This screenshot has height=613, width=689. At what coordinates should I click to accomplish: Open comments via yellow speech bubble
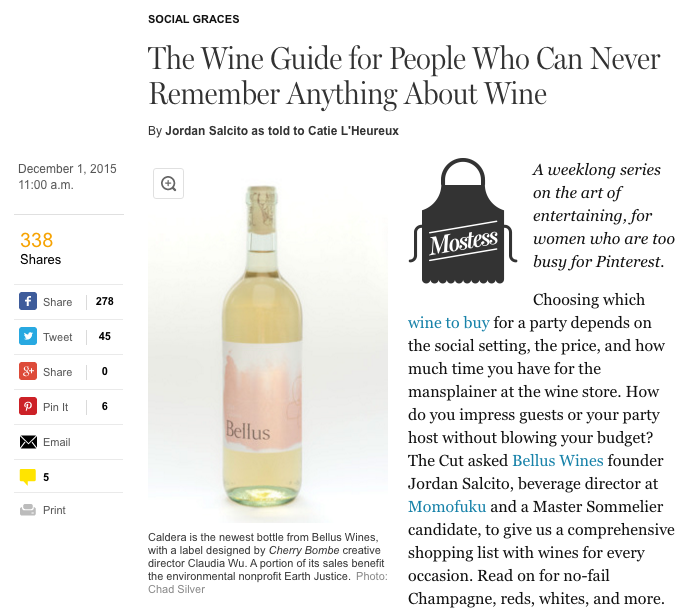pyautogui.click(x=28, y=477)
